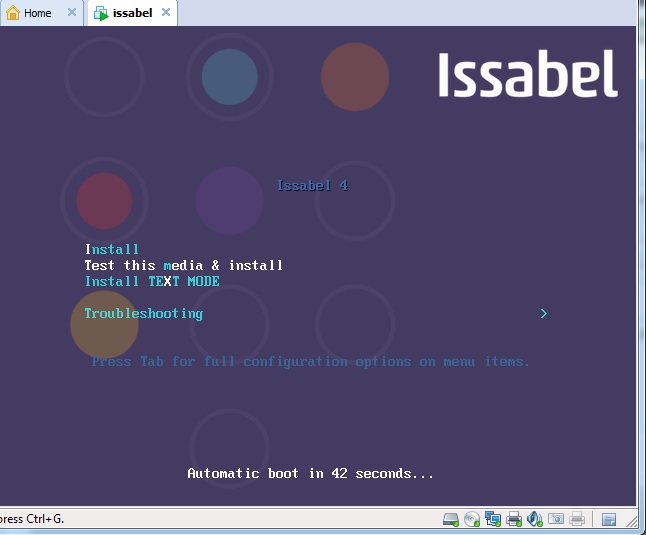Click the Automatic boot countdown text

coord(310,473)
